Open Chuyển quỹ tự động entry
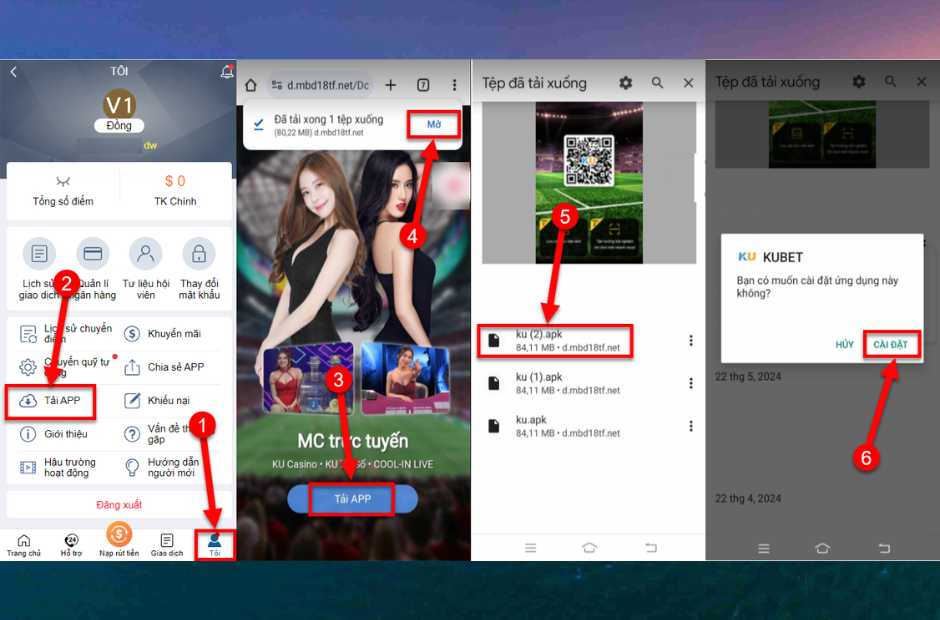 click(x=66, y=367)
